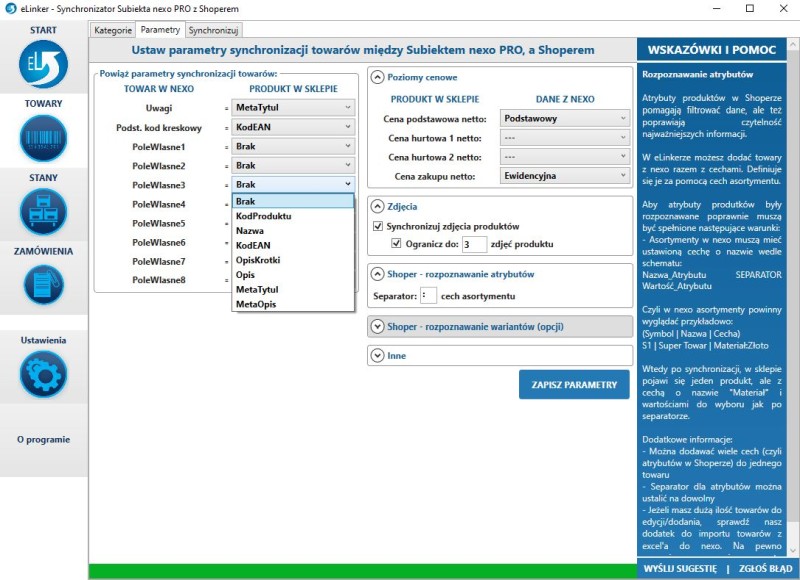
Task: Open the TOWARY barcode icon
Action: point(43,139)
